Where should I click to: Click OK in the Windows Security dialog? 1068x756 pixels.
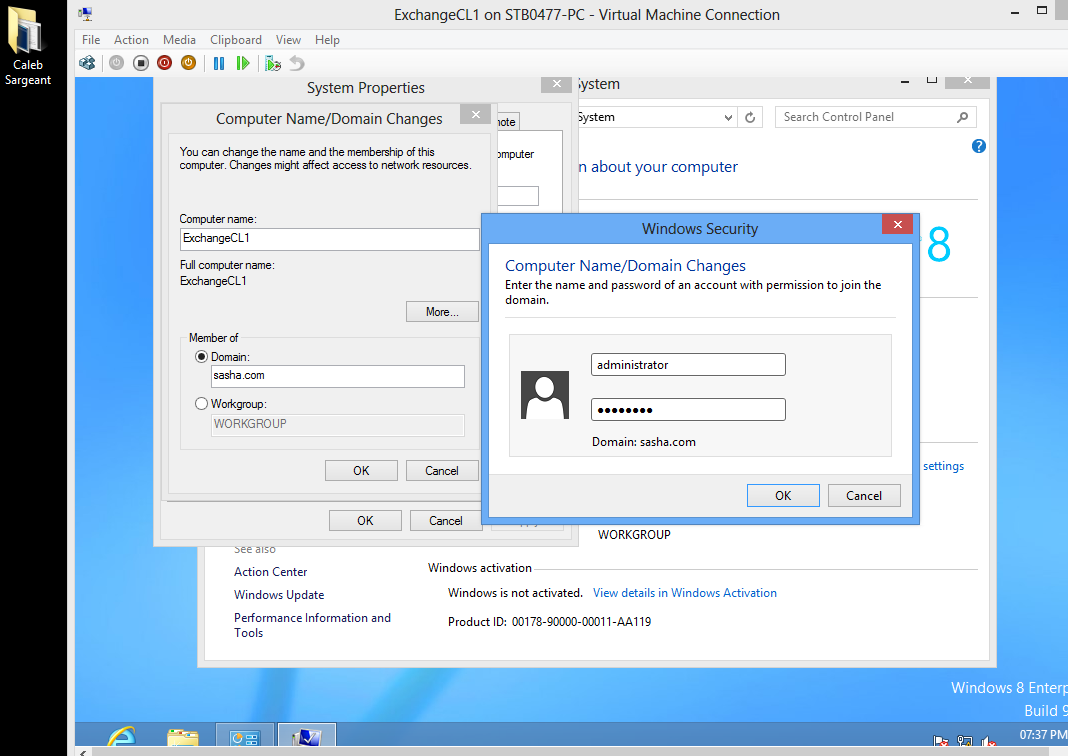(x=783, y=496)
